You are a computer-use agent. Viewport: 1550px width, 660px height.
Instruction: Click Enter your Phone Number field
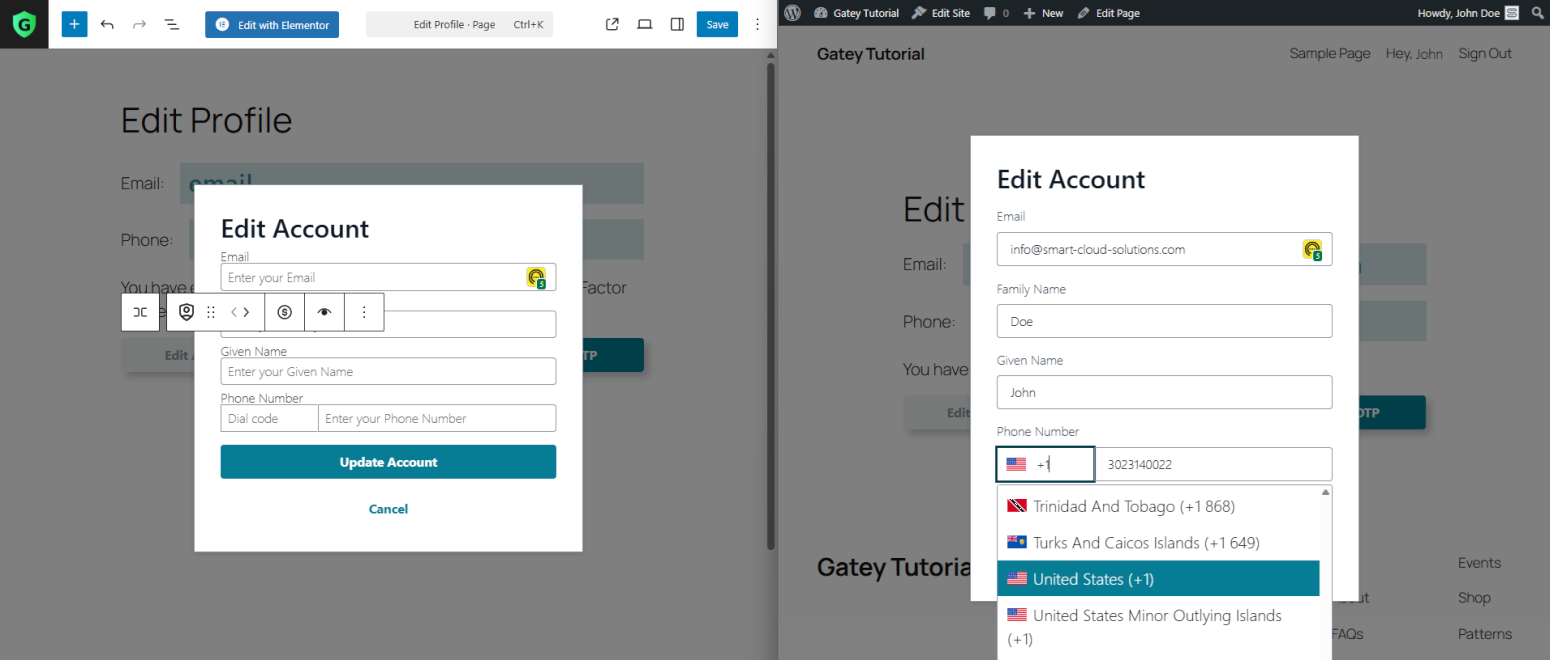click(437, 418)
